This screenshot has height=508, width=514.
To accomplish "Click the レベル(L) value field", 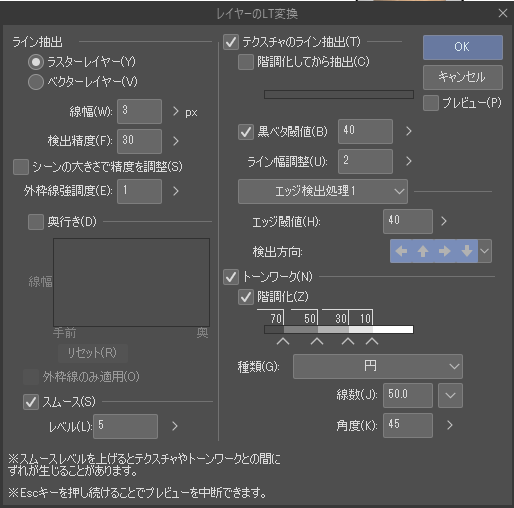I will (125, 426).
